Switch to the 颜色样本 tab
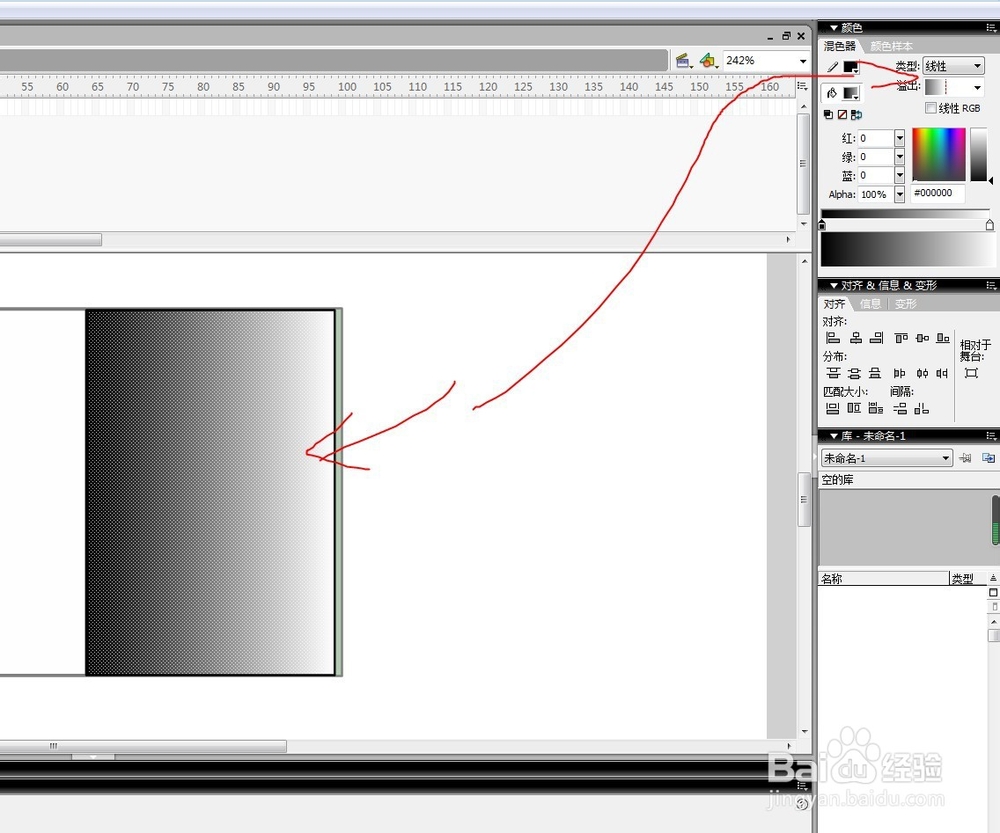 point(891,46)
